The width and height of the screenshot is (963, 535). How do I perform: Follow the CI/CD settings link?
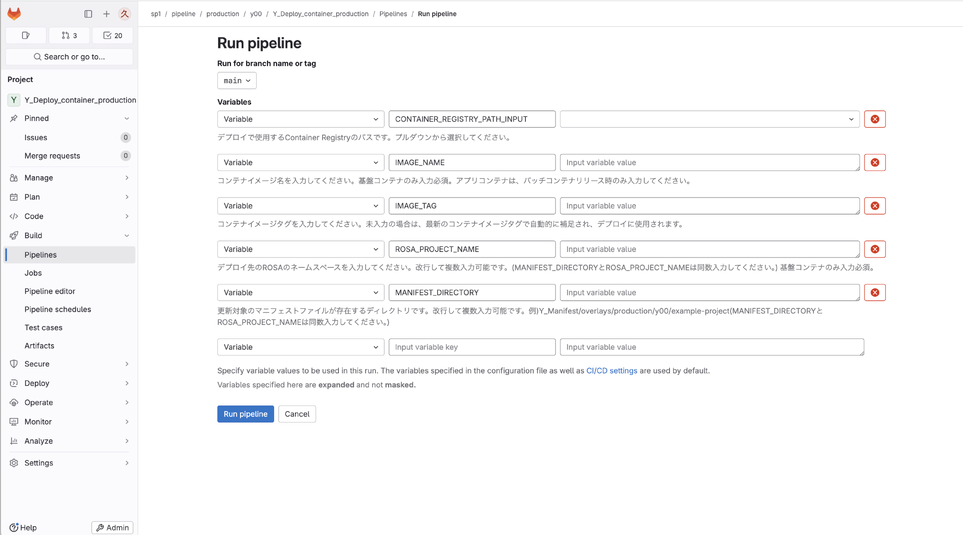[x=612, y=371]
